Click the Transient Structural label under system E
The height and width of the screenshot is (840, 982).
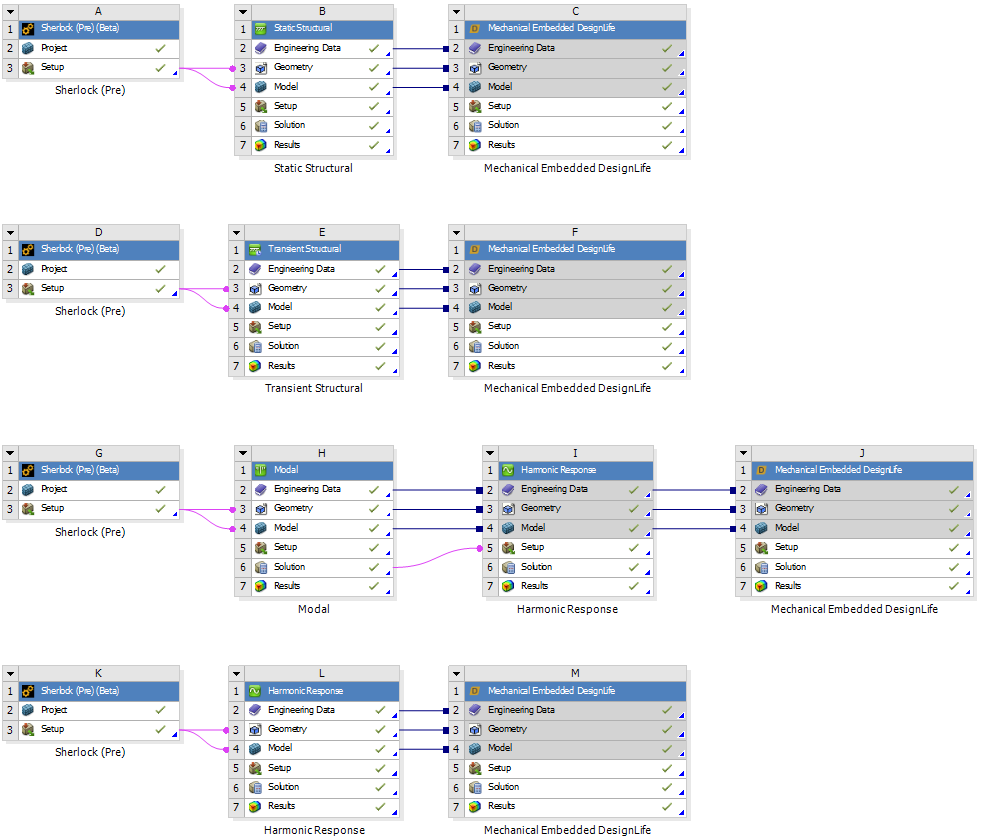point(314,388)
